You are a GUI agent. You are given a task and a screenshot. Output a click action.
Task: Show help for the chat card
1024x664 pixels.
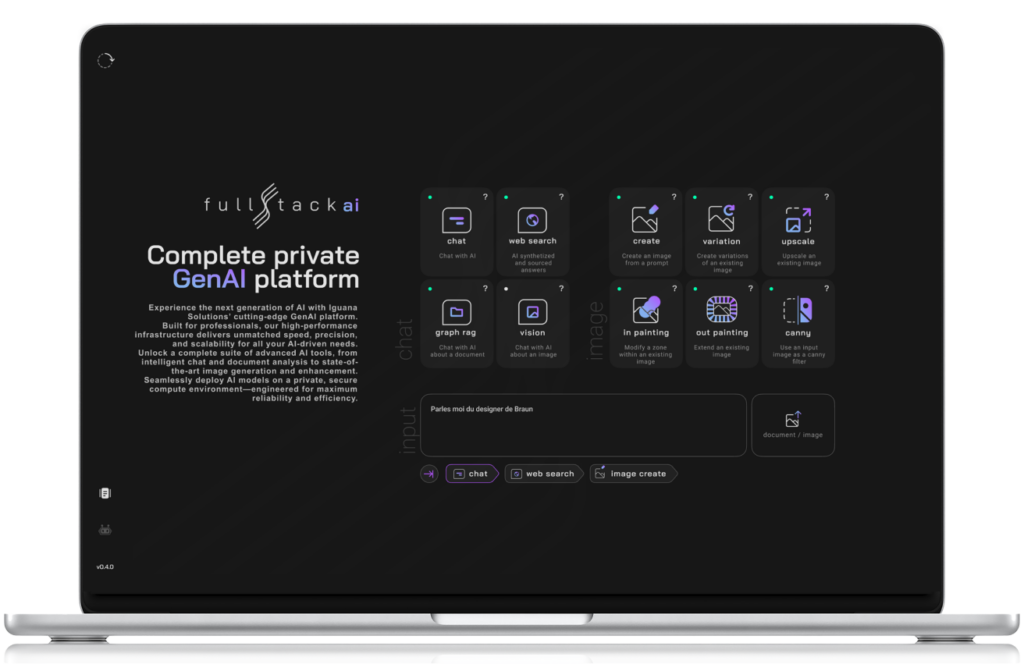coord(485,197)
